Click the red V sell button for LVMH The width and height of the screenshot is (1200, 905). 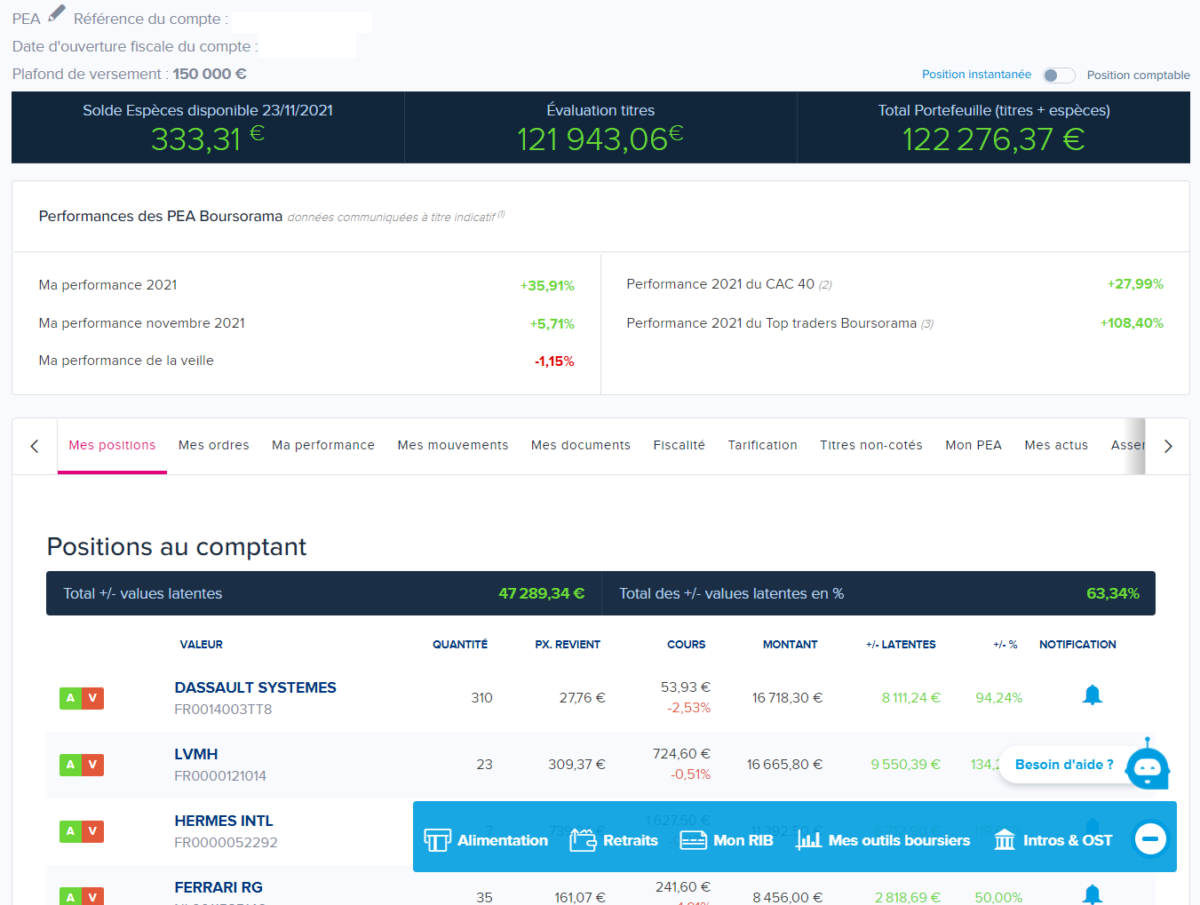click(x=93, y=765)
